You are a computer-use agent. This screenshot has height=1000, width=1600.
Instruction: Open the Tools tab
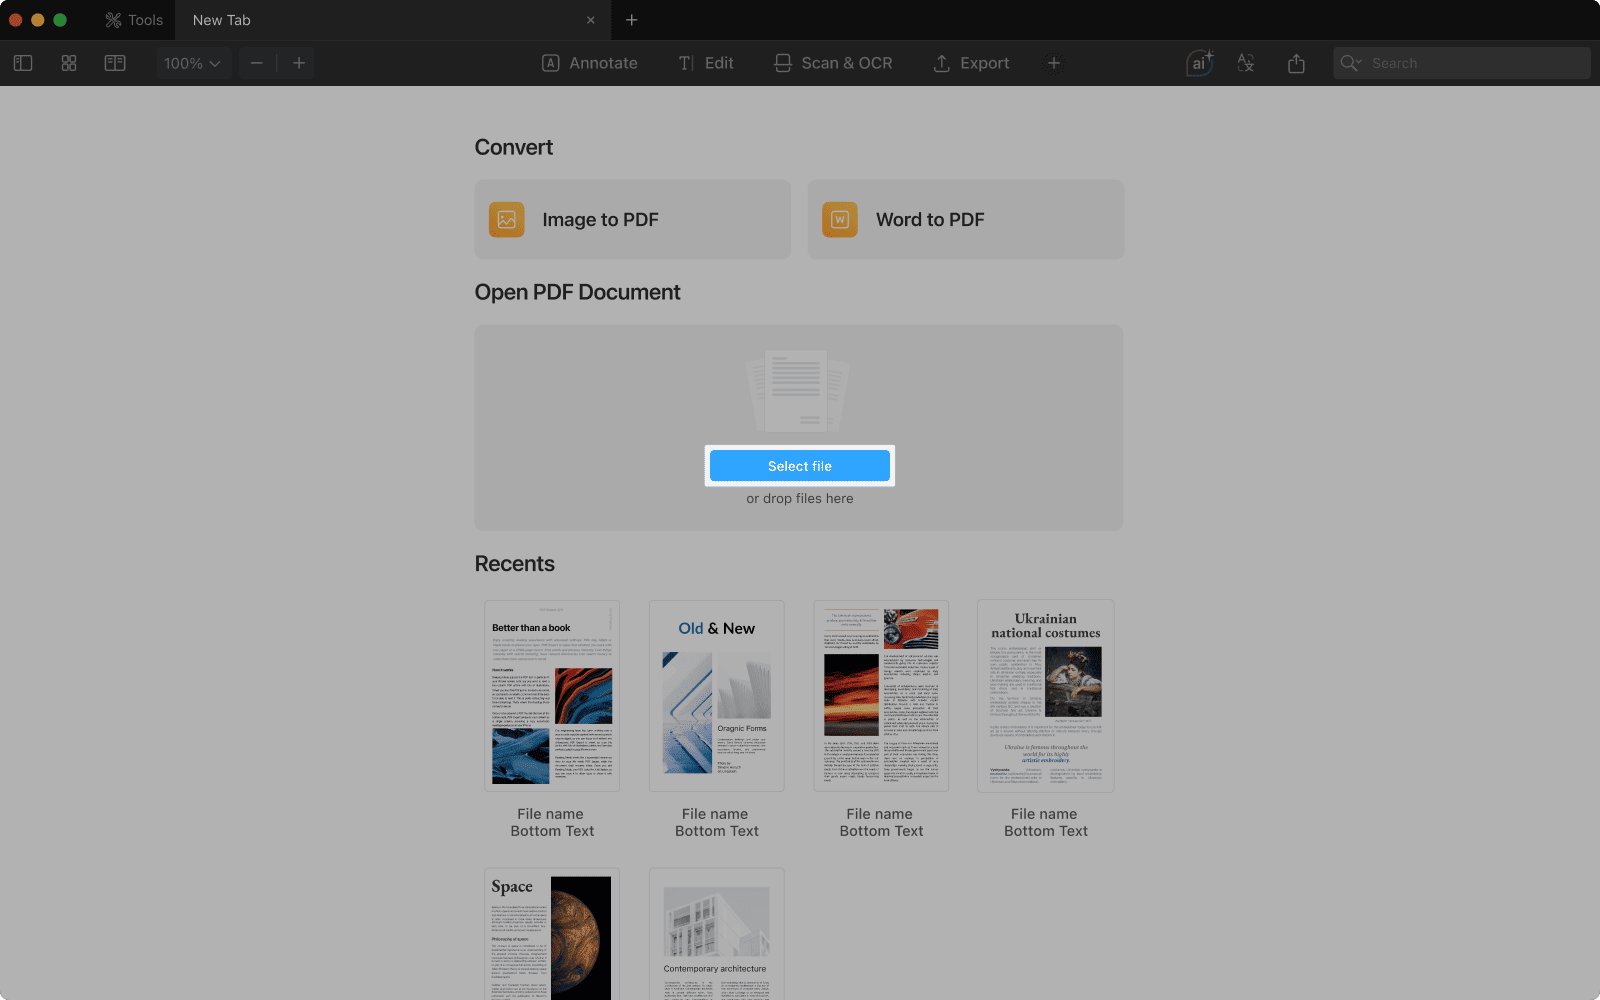[x=134, y=20]
